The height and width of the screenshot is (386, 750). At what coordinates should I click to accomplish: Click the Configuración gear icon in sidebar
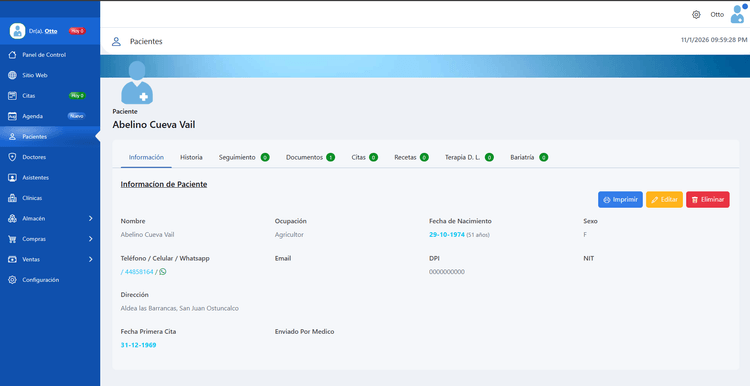(13, 280)
